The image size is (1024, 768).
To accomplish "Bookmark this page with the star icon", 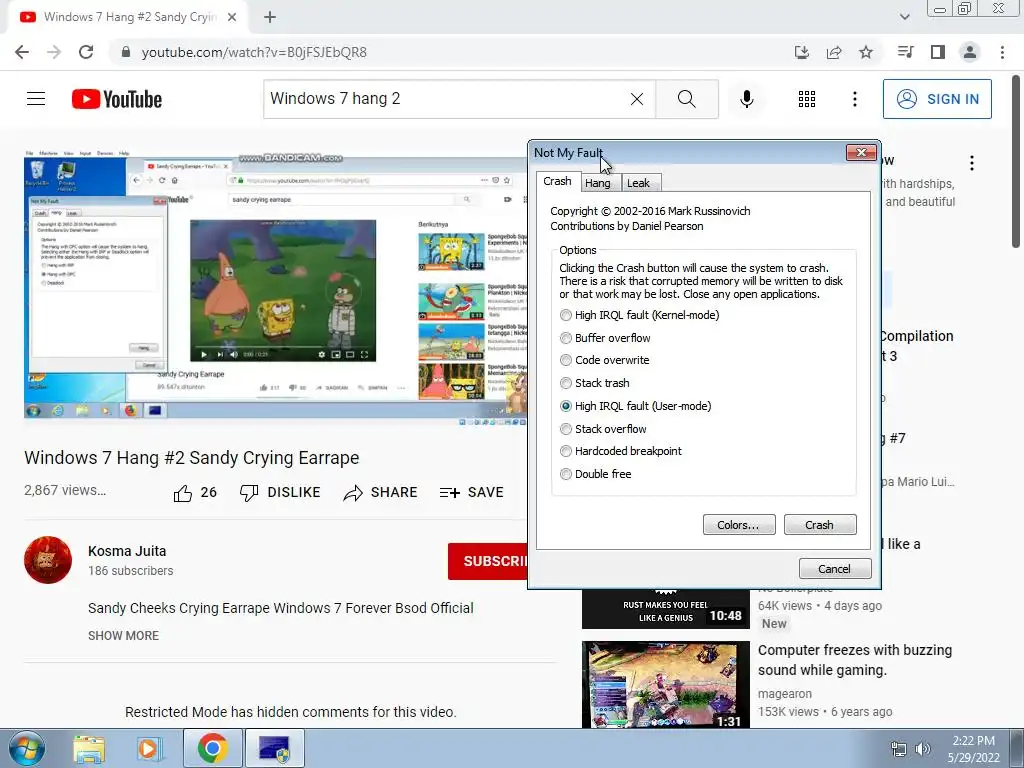I will 866,52.
